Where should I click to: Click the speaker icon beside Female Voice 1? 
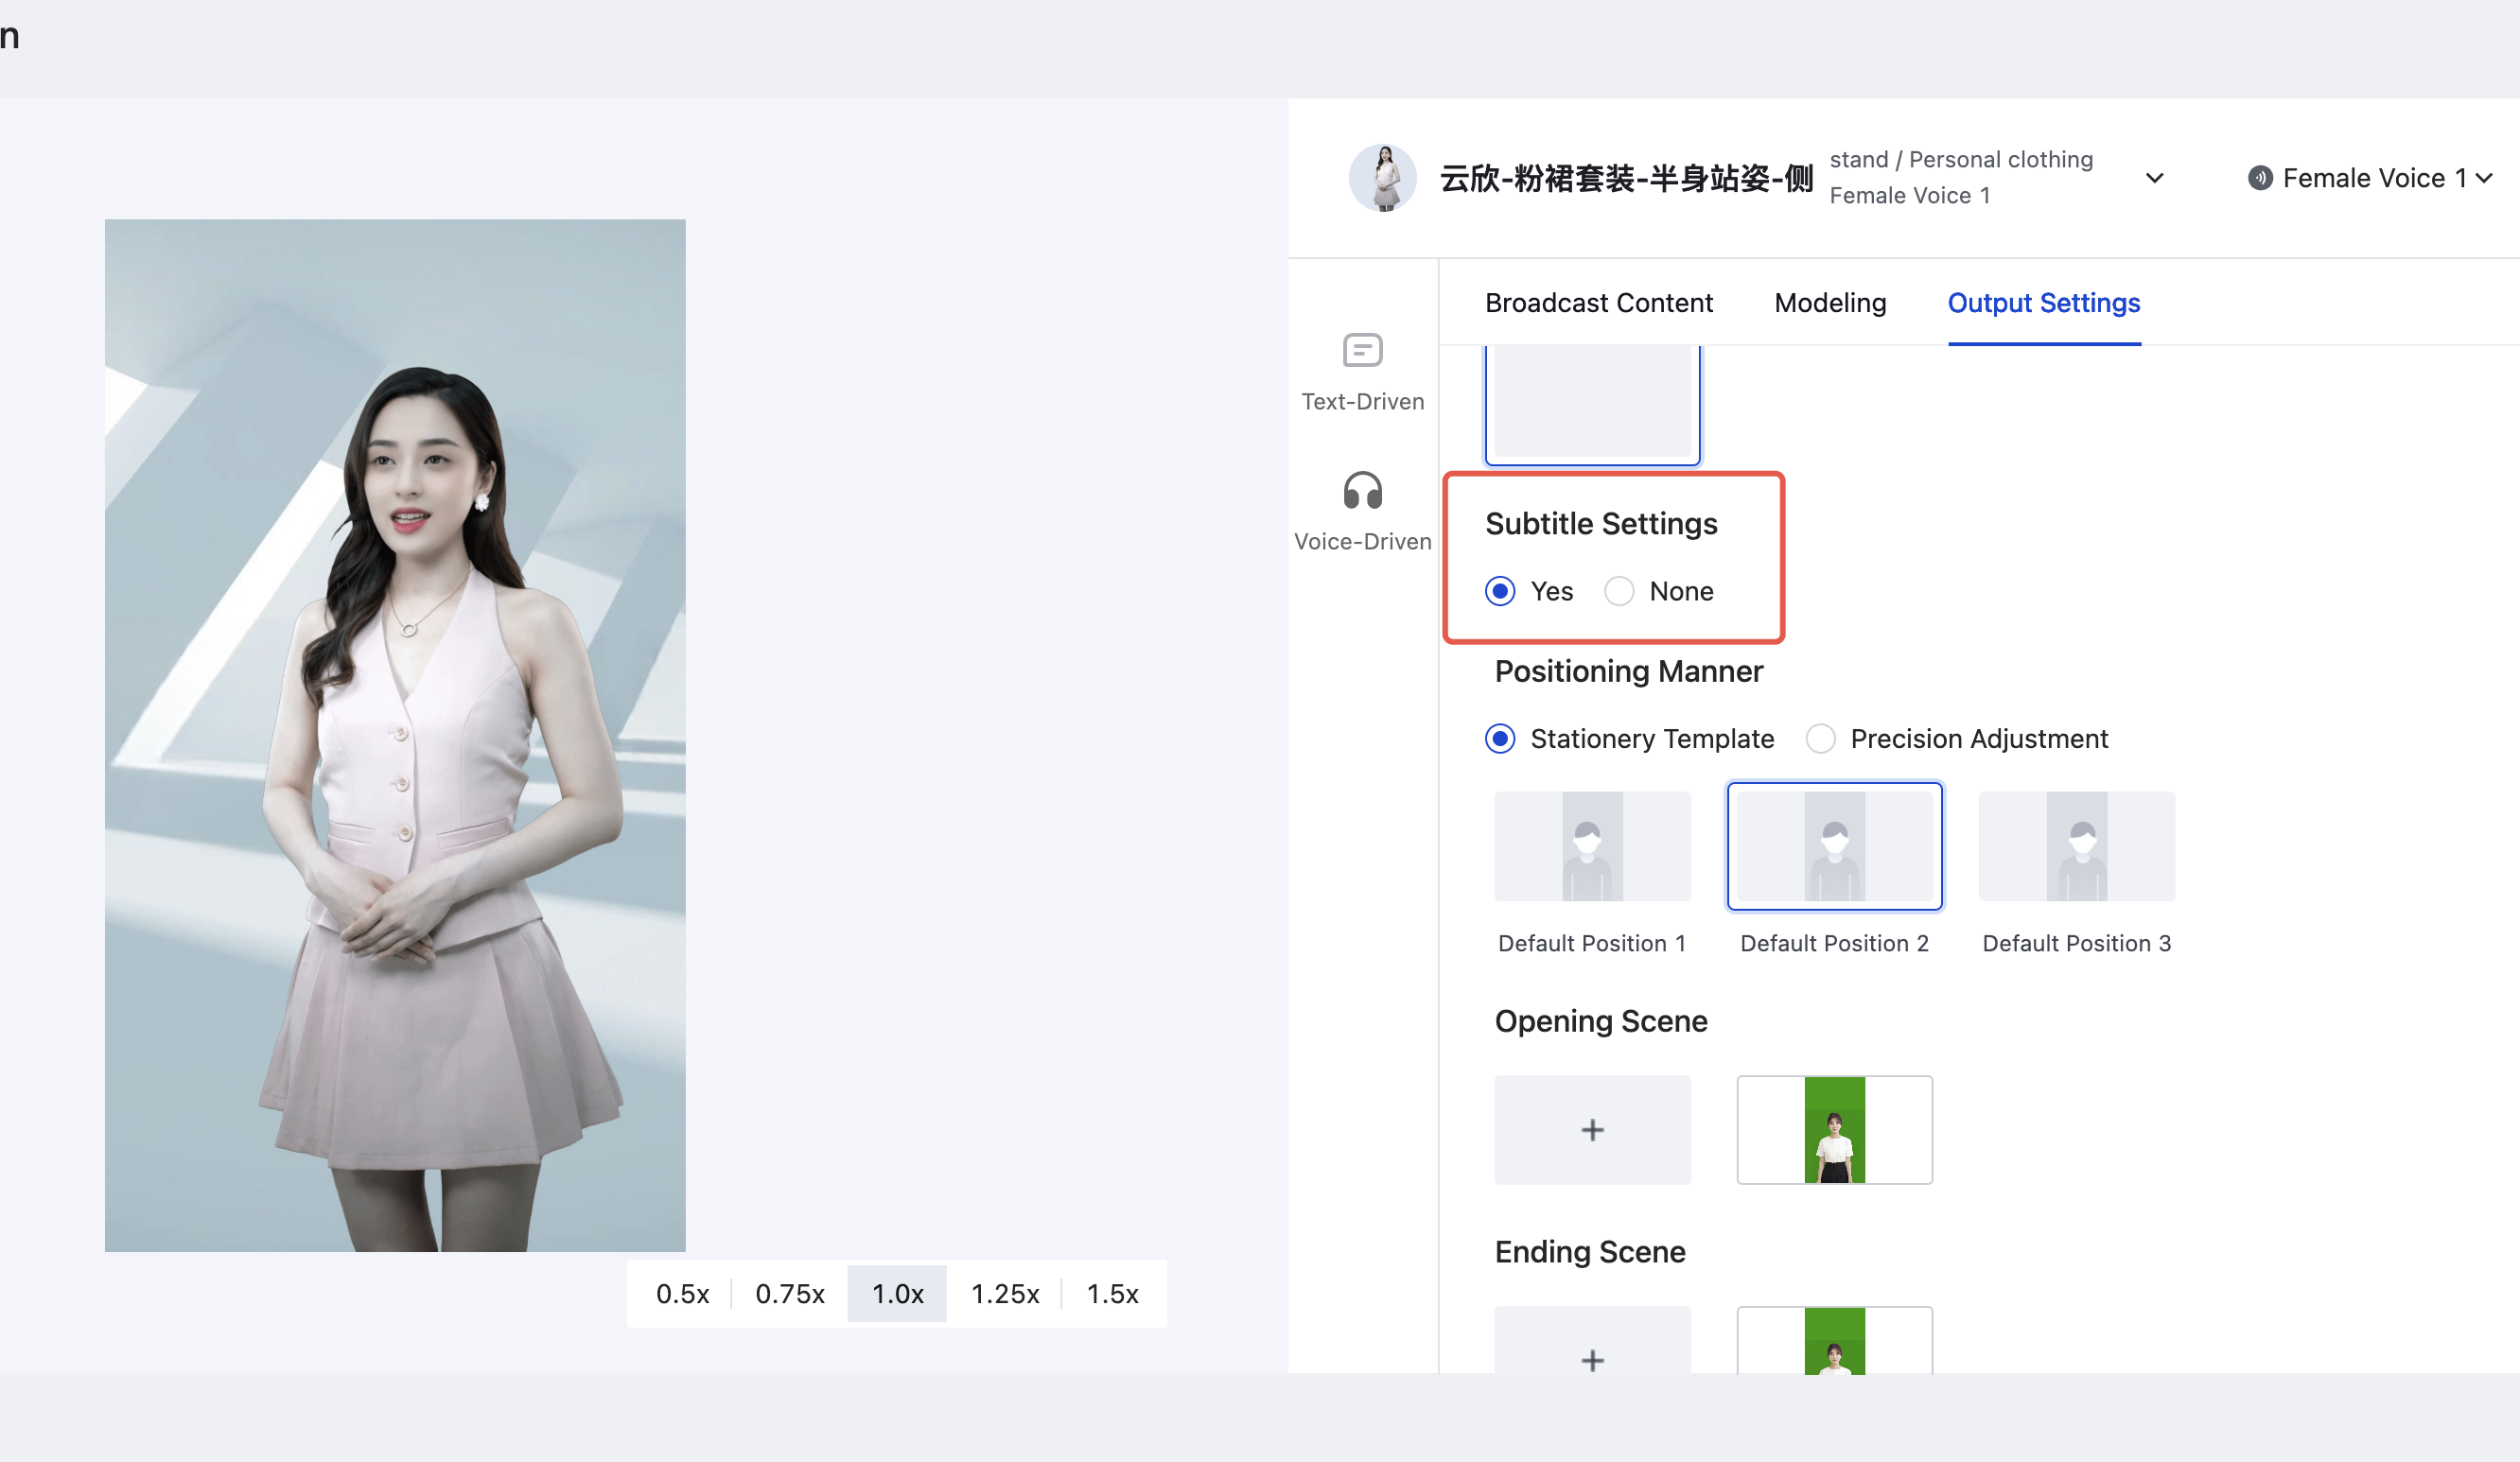2259,178
